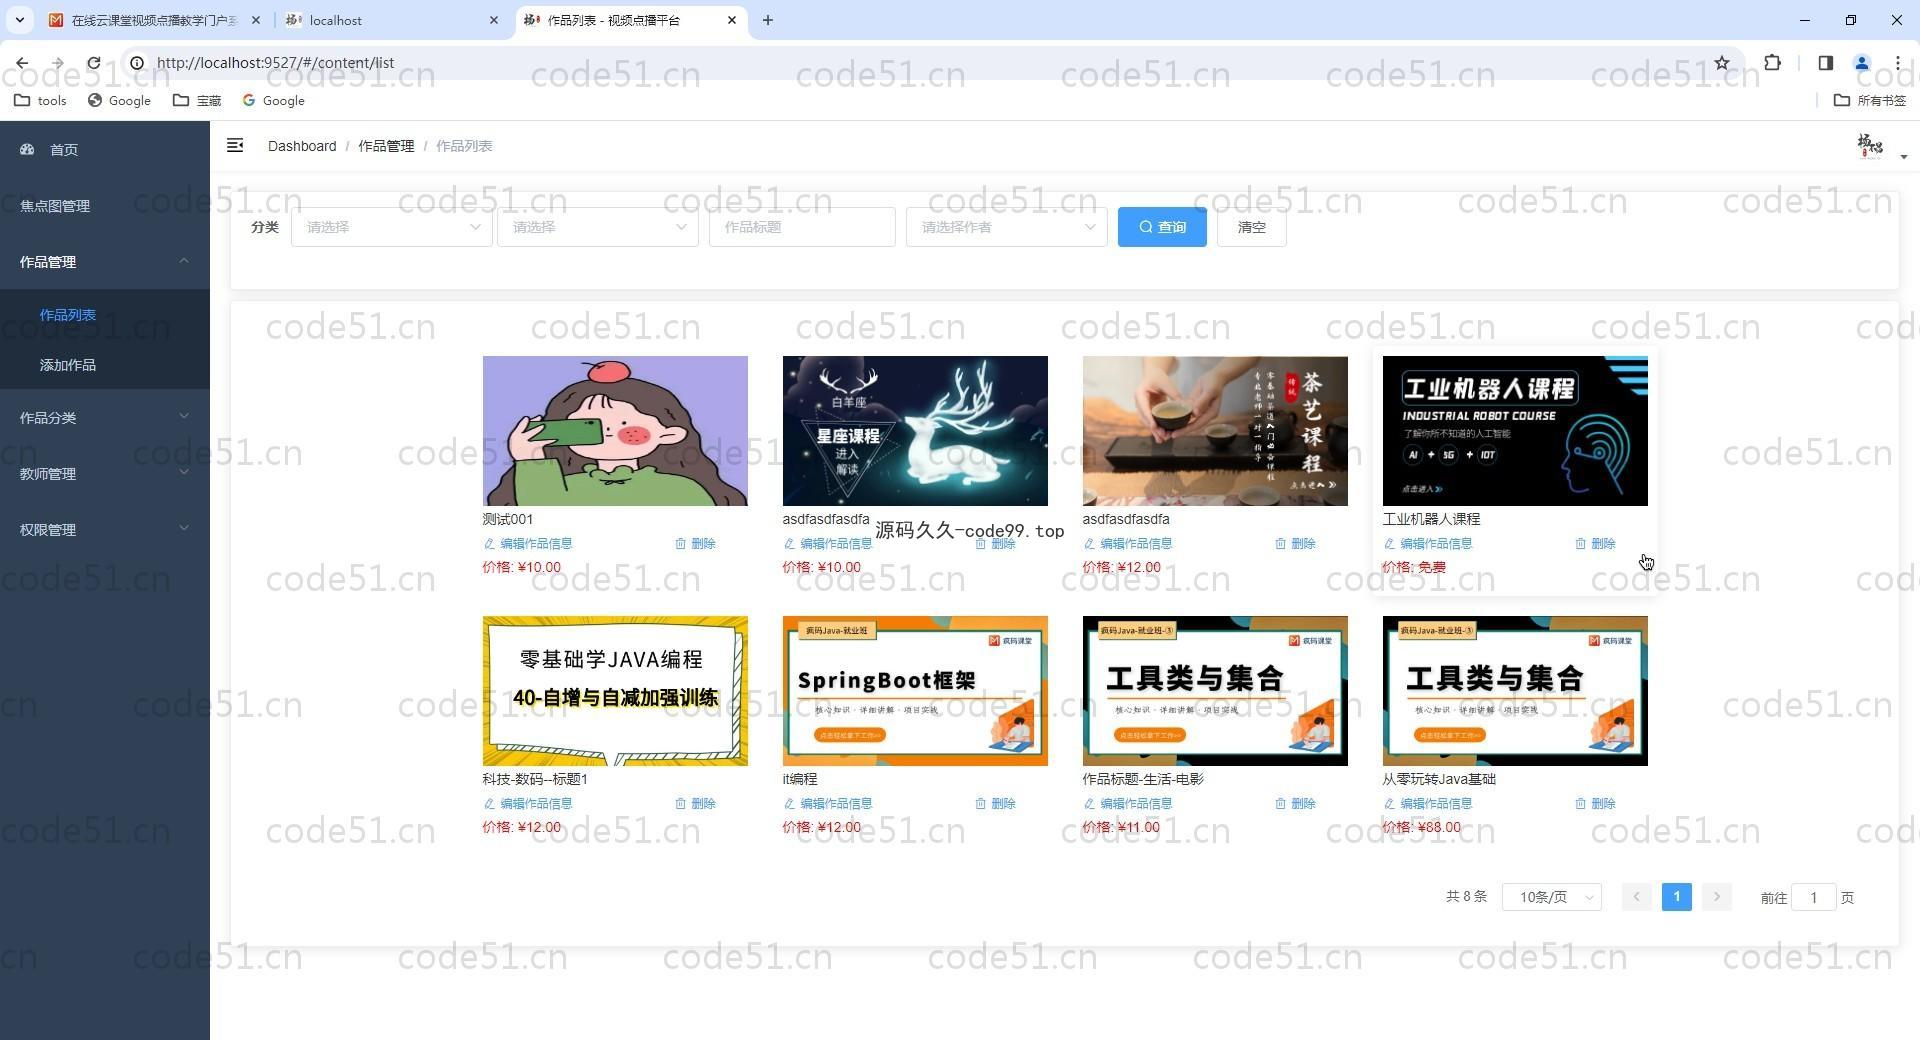Delete the tea course asdfasdfasdfa item

1295,544
